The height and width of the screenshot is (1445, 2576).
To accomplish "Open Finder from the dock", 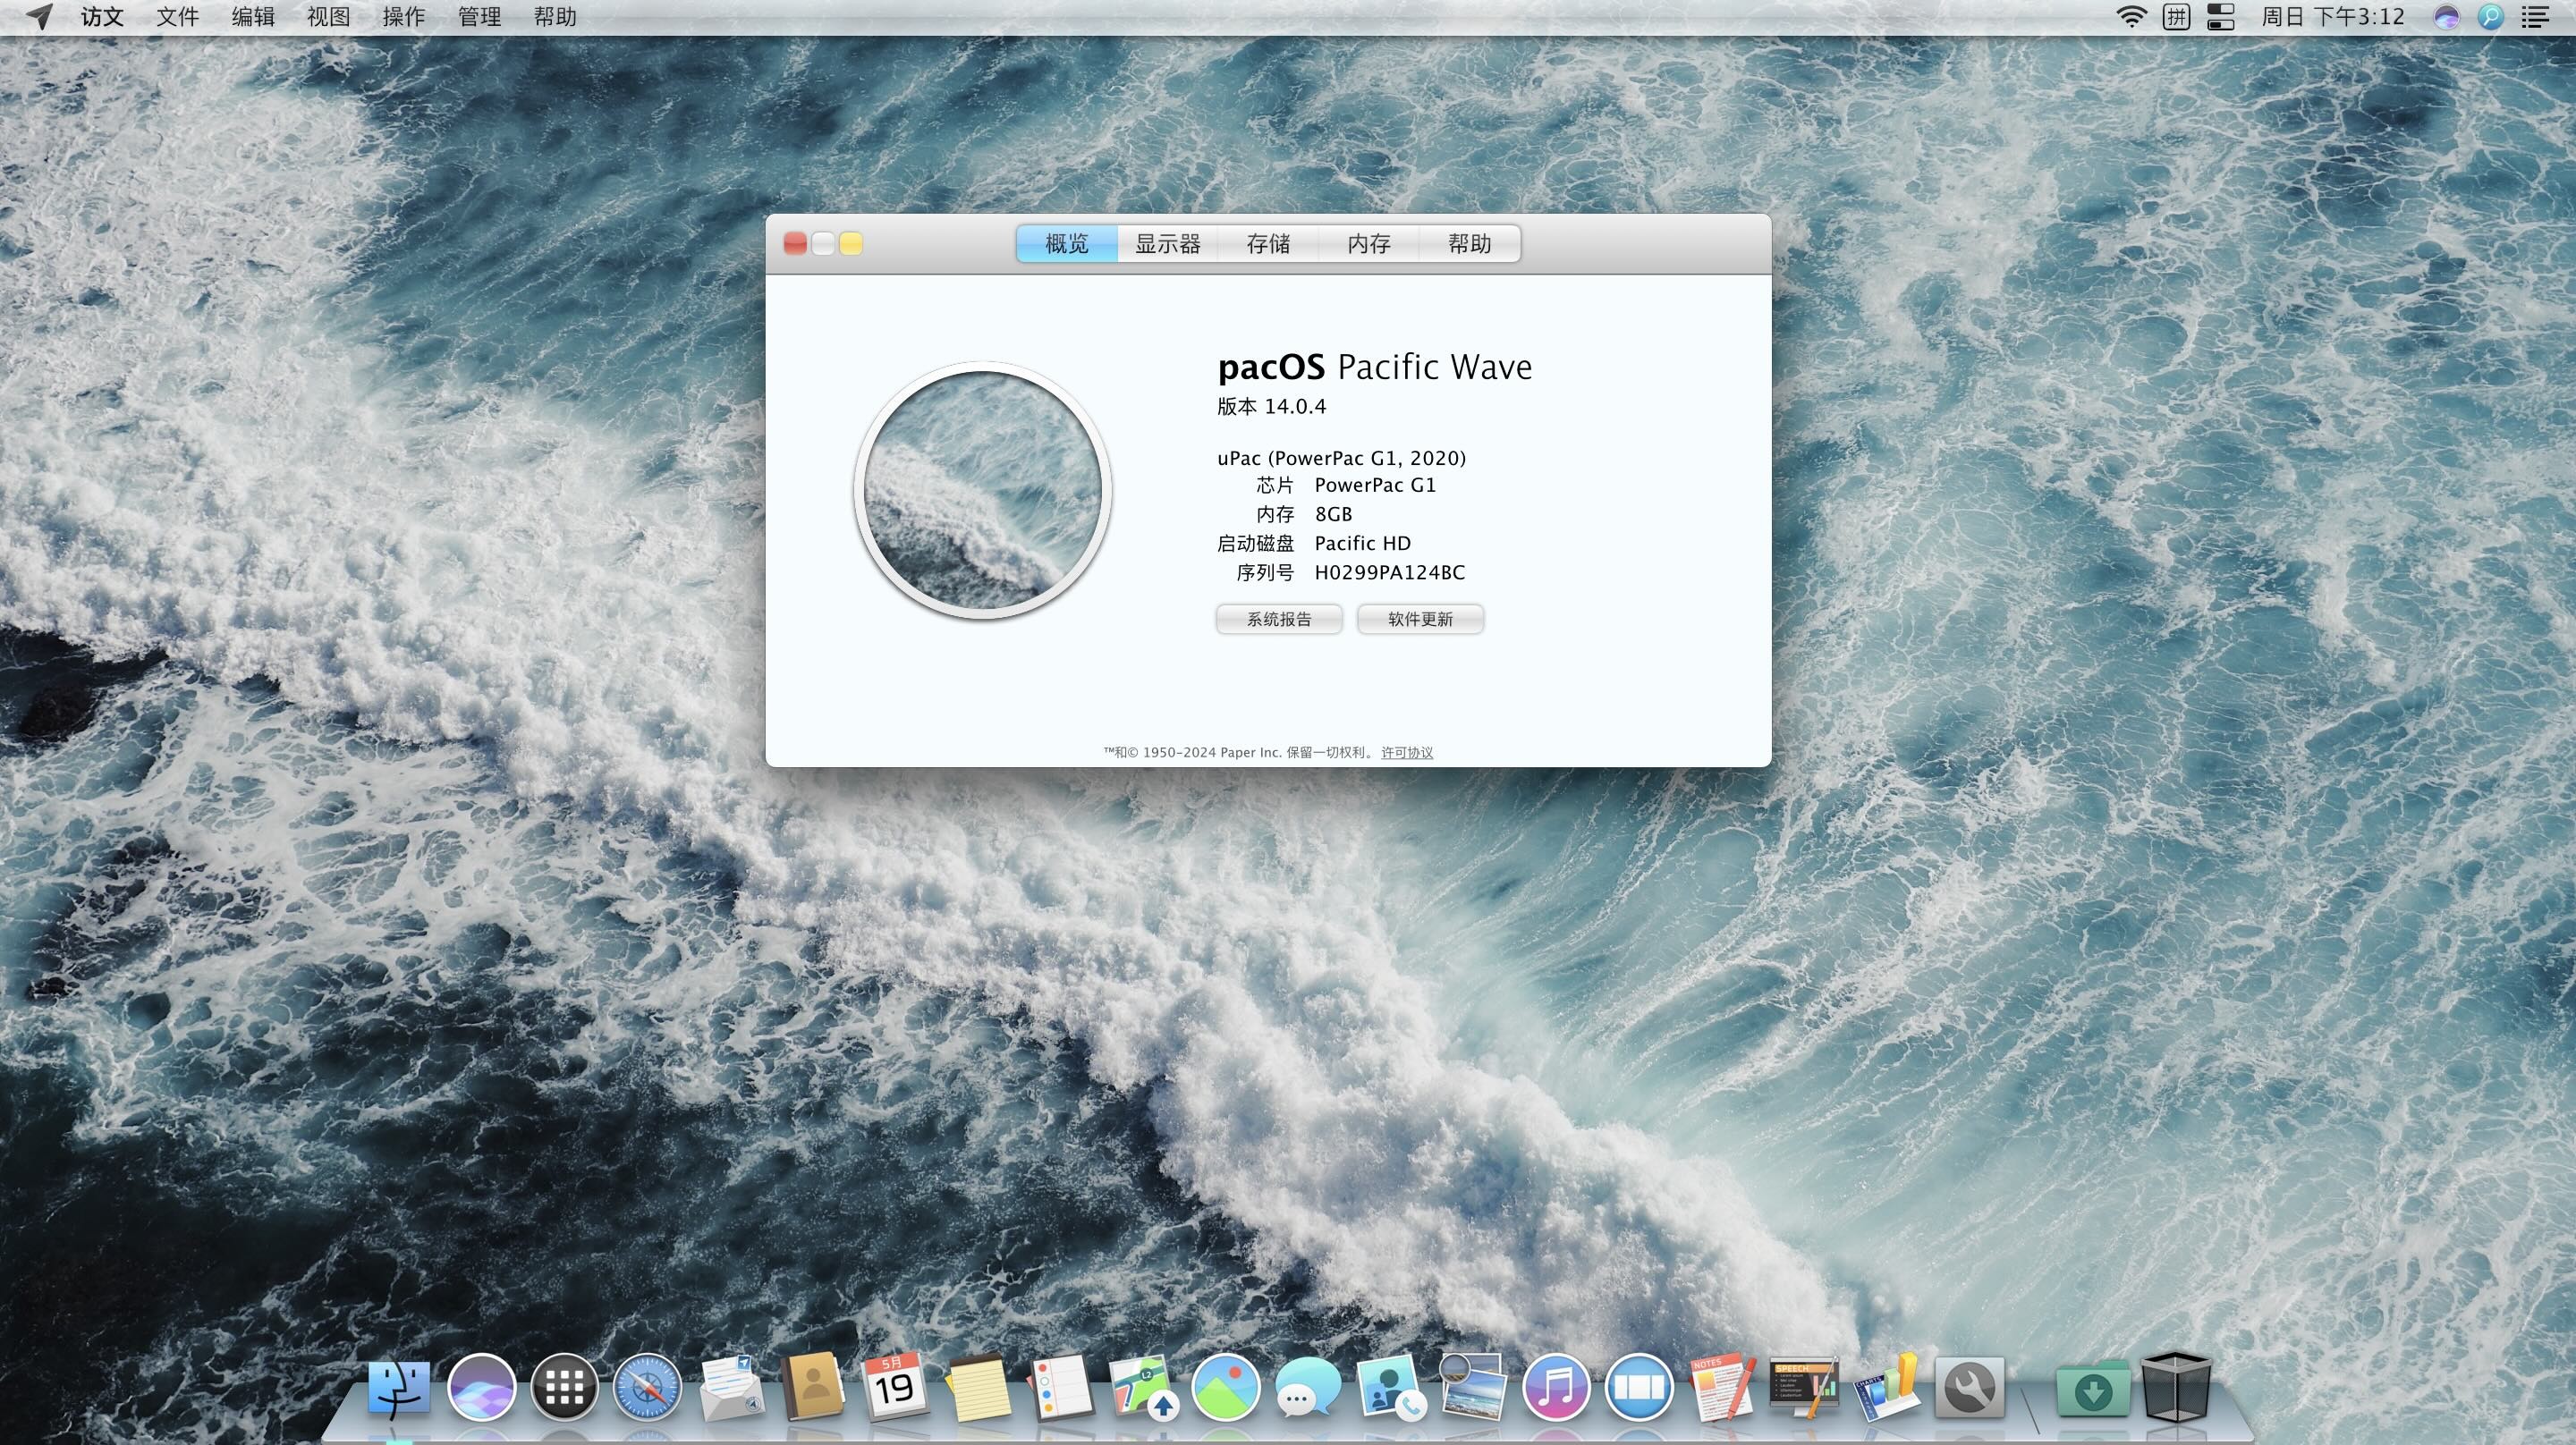I will (399, 1387).
